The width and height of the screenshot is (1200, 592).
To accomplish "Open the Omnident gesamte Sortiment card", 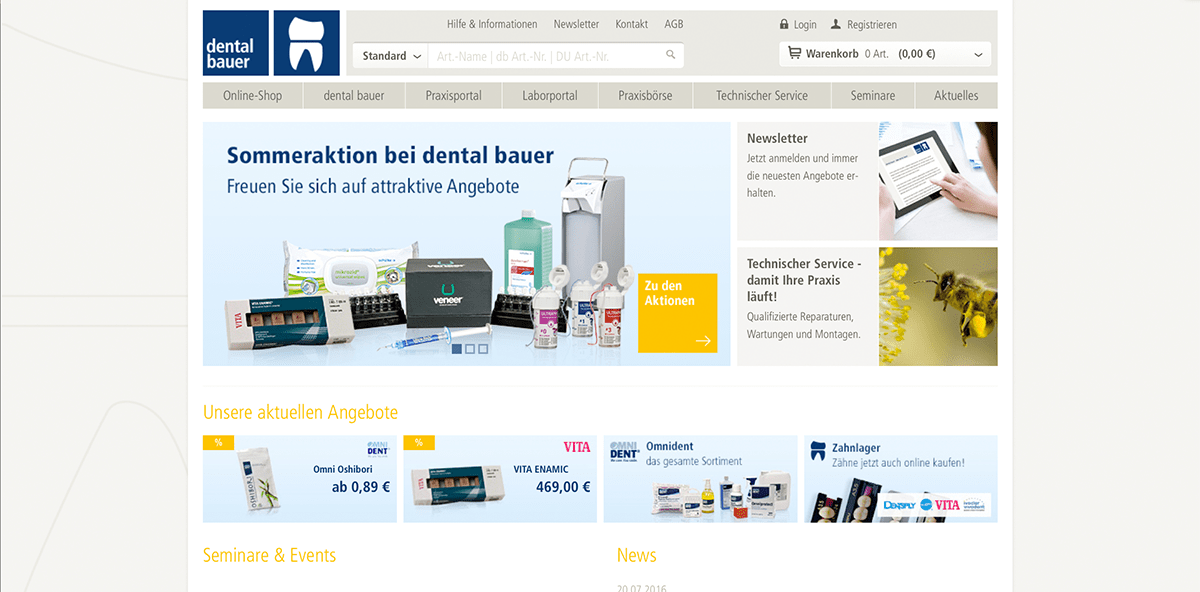I will [700, 478].
